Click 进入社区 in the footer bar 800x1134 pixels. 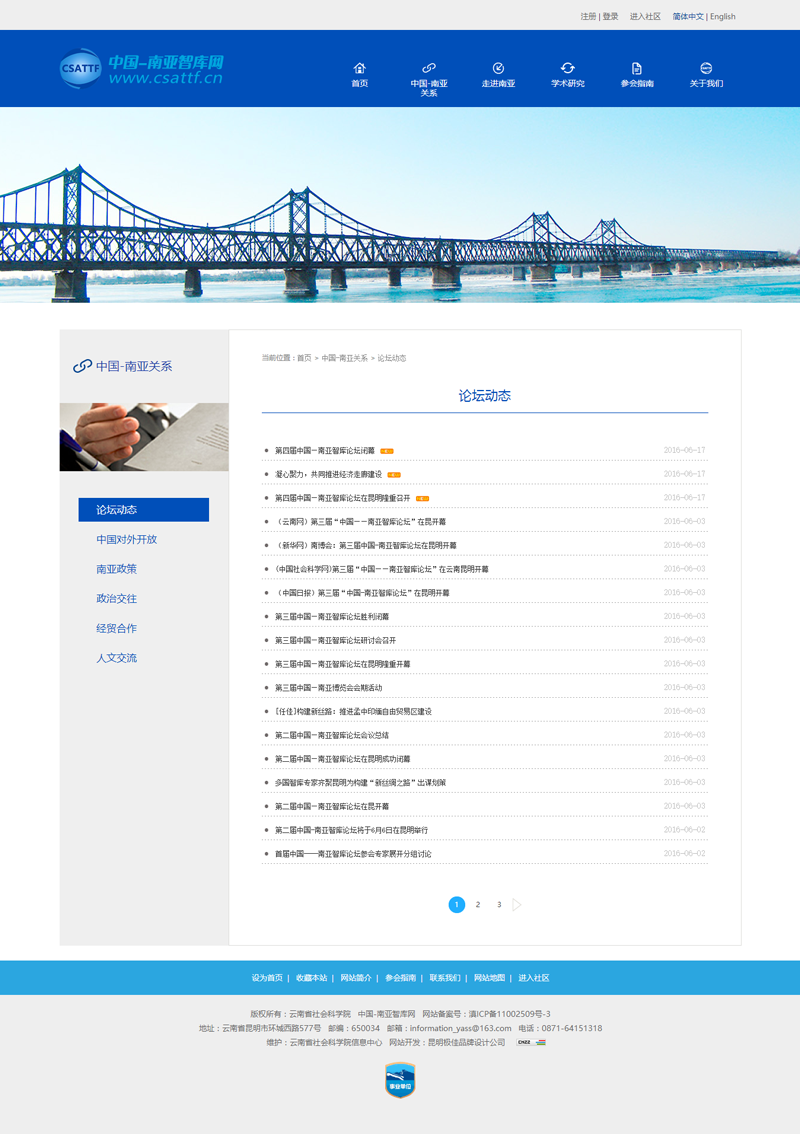point(534,978)
